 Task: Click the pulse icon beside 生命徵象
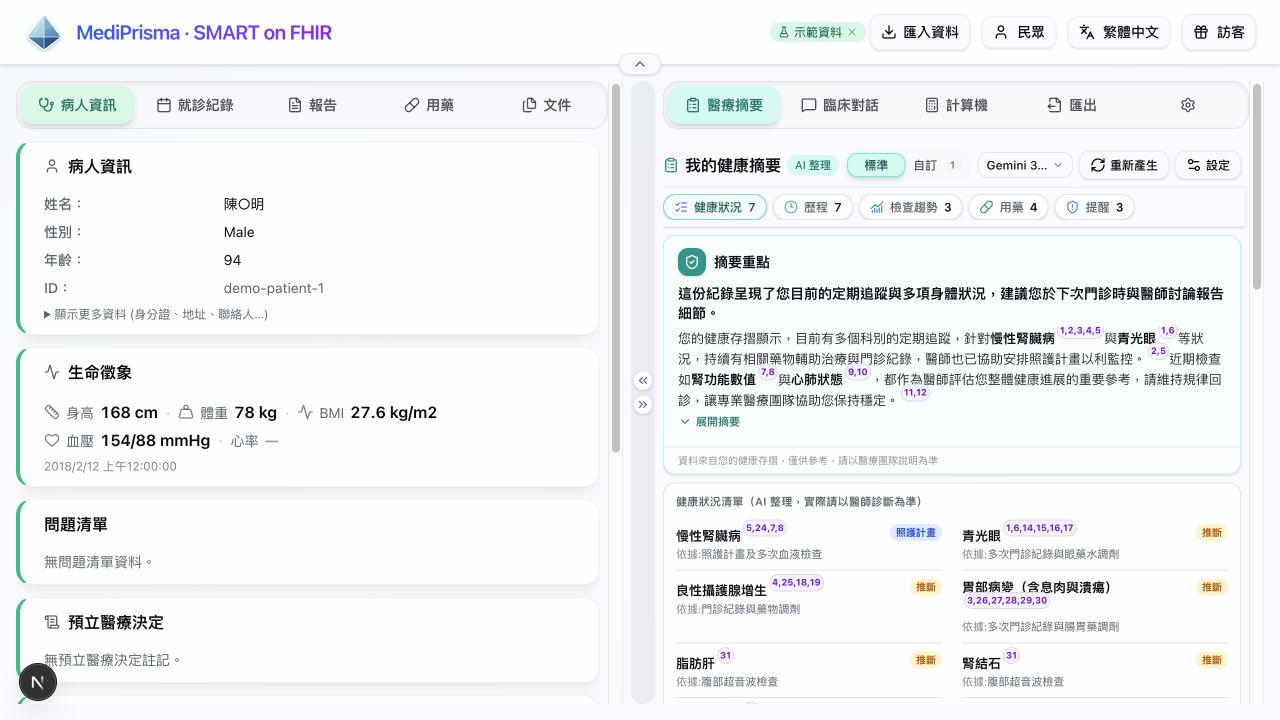coord(52,372)
